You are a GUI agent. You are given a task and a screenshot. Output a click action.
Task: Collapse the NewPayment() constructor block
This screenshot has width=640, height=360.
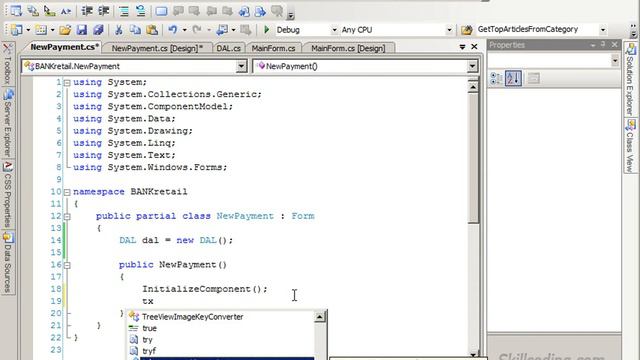pyautogui.click(x=67, y=265)
